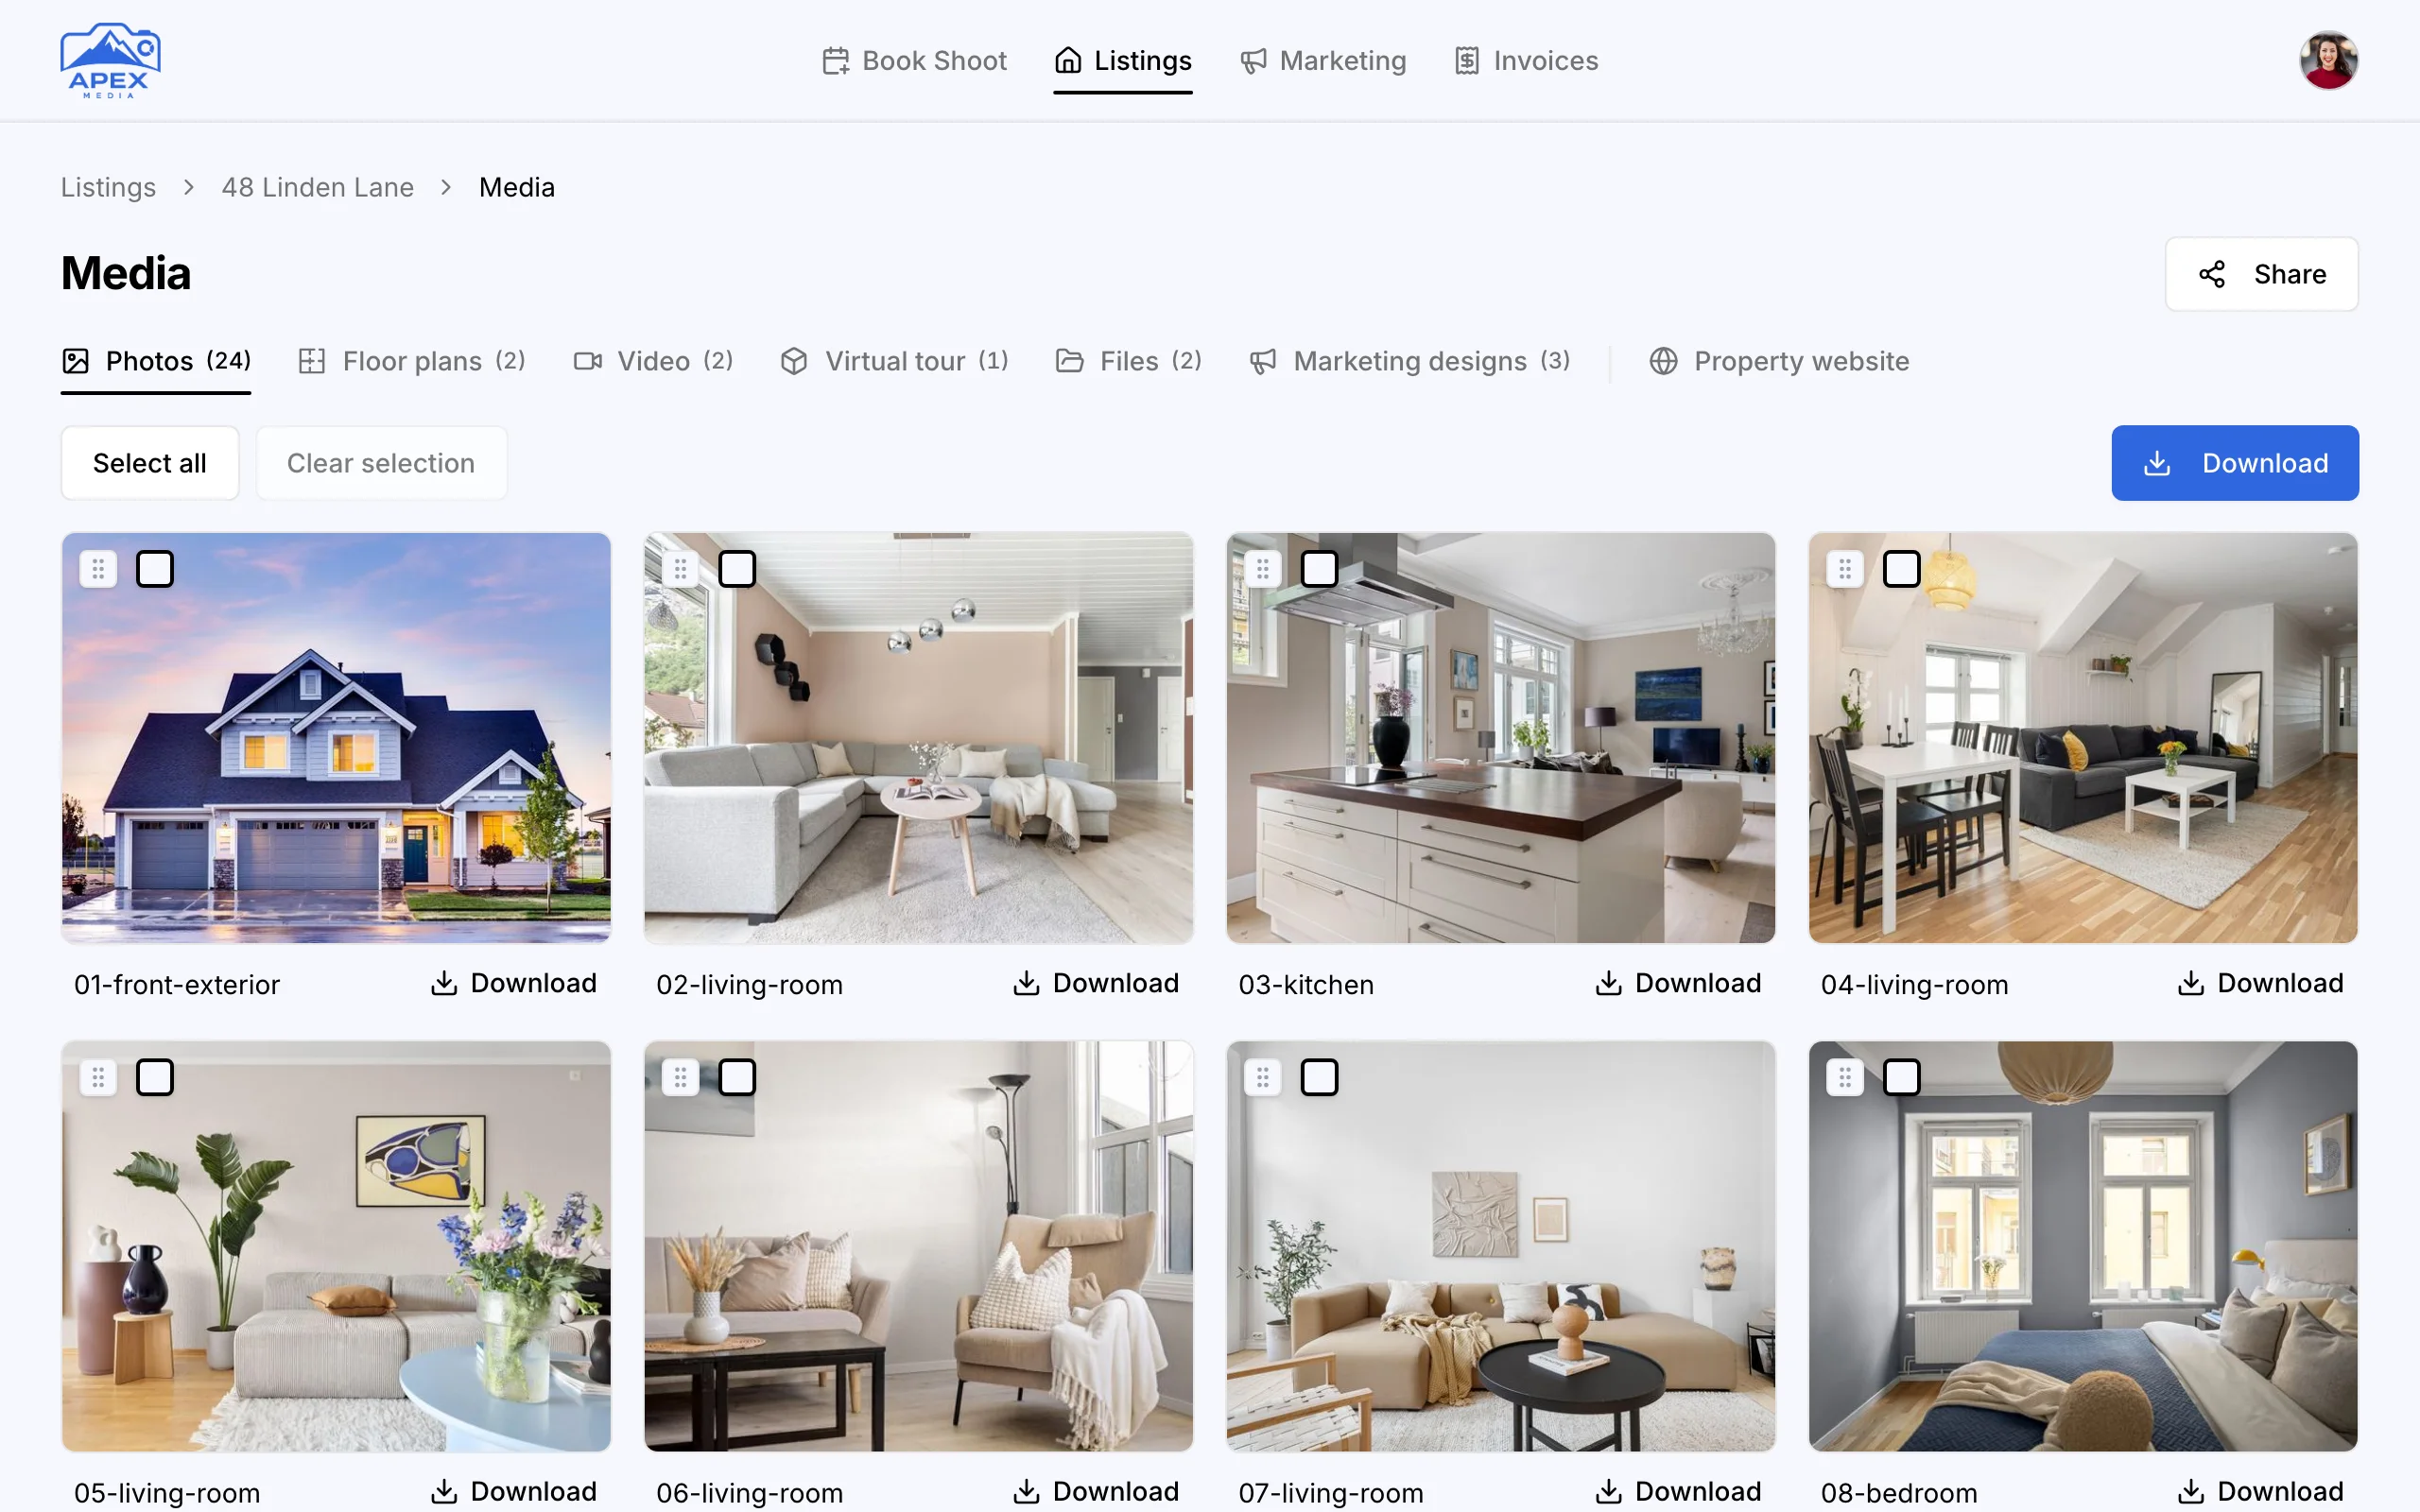2420x1512 pixels.
Task: Tick the 03-kitchen photo checkbox
Action: (1319, 569)
